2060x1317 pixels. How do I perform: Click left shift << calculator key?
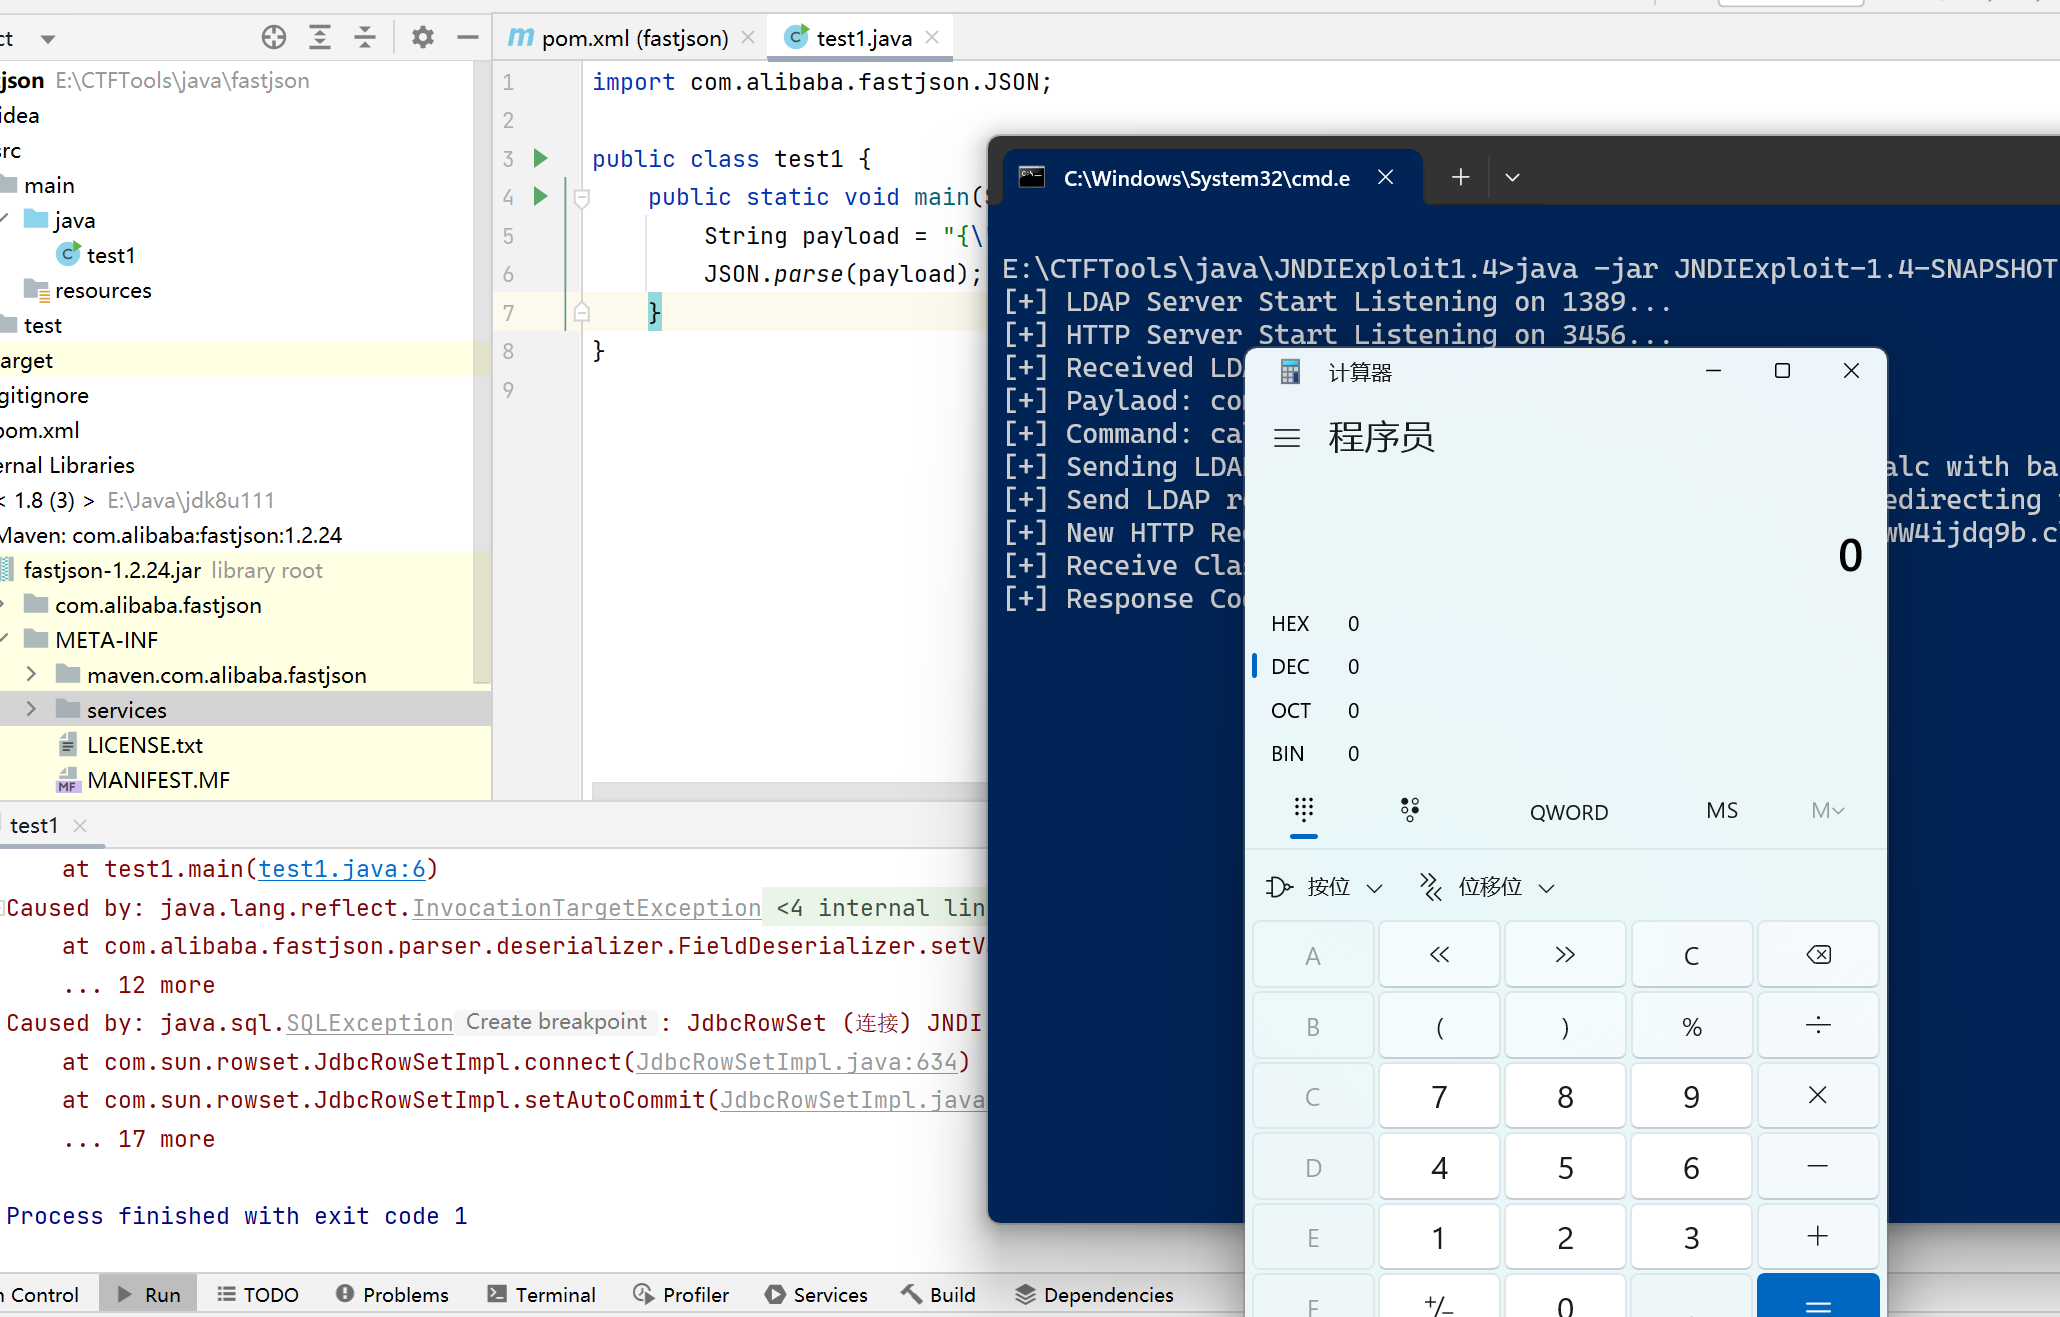coord(1439,955)
